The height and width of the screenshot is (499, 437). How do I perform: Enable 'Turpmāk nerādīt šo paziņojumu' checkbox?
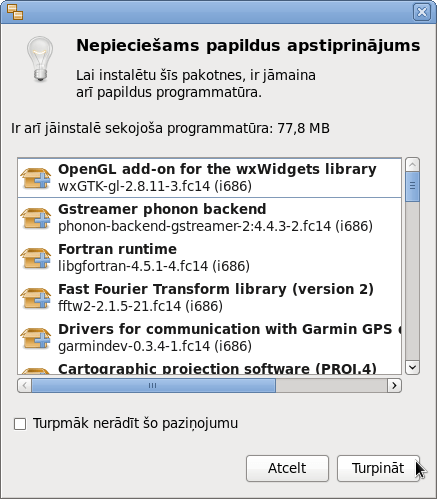pos(20,424)
